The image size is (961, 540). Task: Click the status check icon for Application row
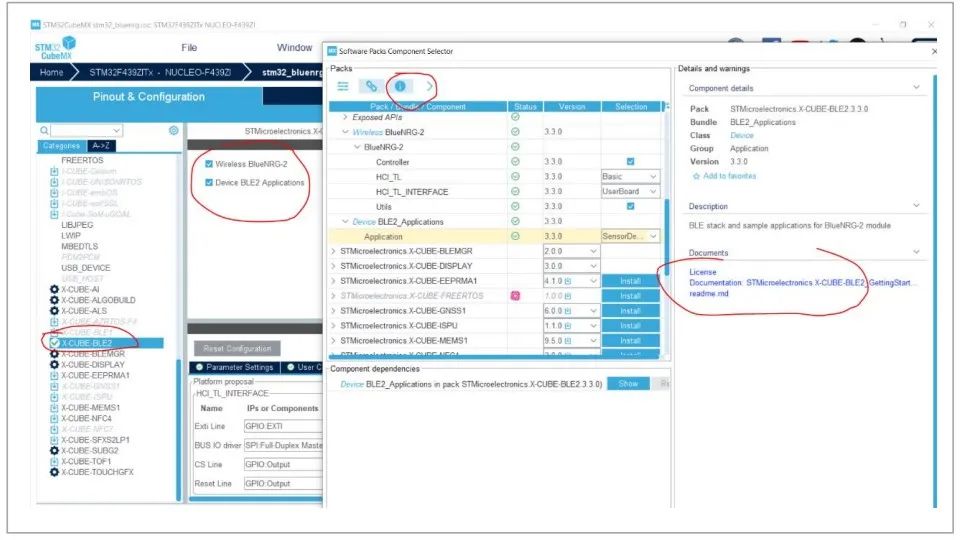(x=515, y=236)
